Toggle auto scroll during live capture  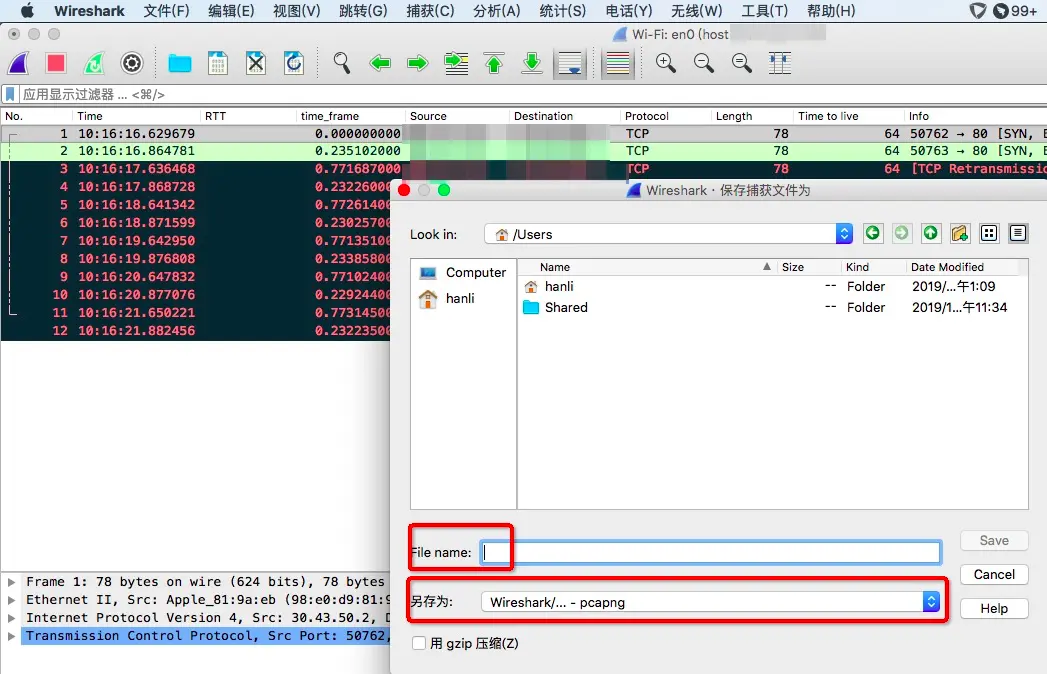(570, 63)
